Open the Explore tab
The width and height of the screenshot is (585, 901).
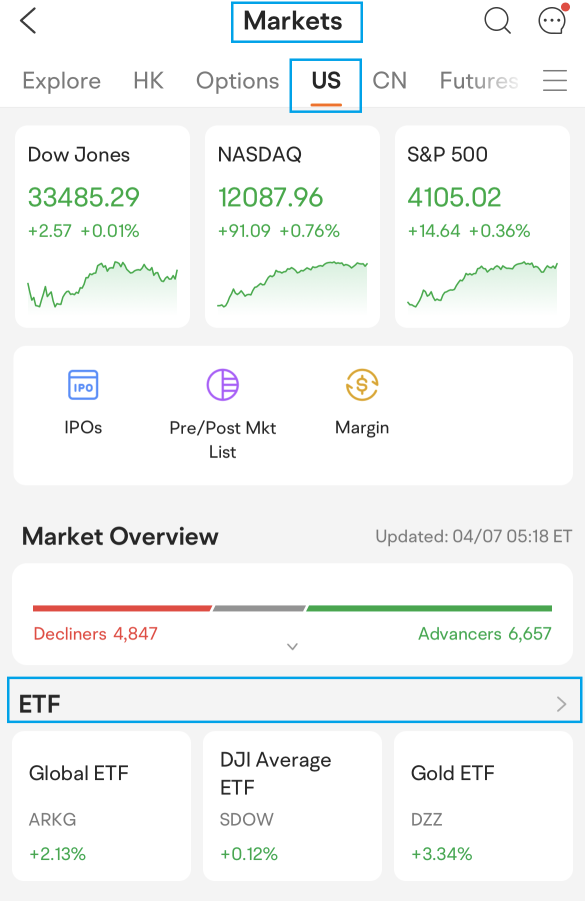click(x=61, y=80)
